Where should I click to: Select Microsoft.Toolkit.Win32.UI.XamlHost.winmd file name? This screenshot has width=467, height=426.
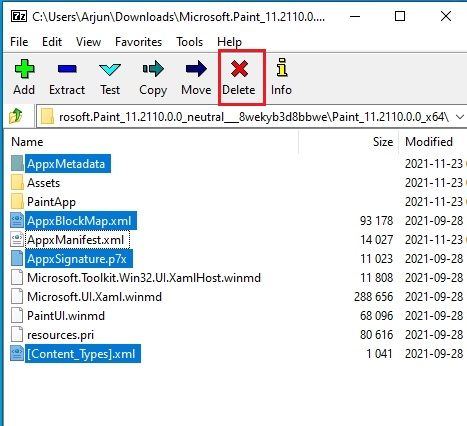click(144, 278)
